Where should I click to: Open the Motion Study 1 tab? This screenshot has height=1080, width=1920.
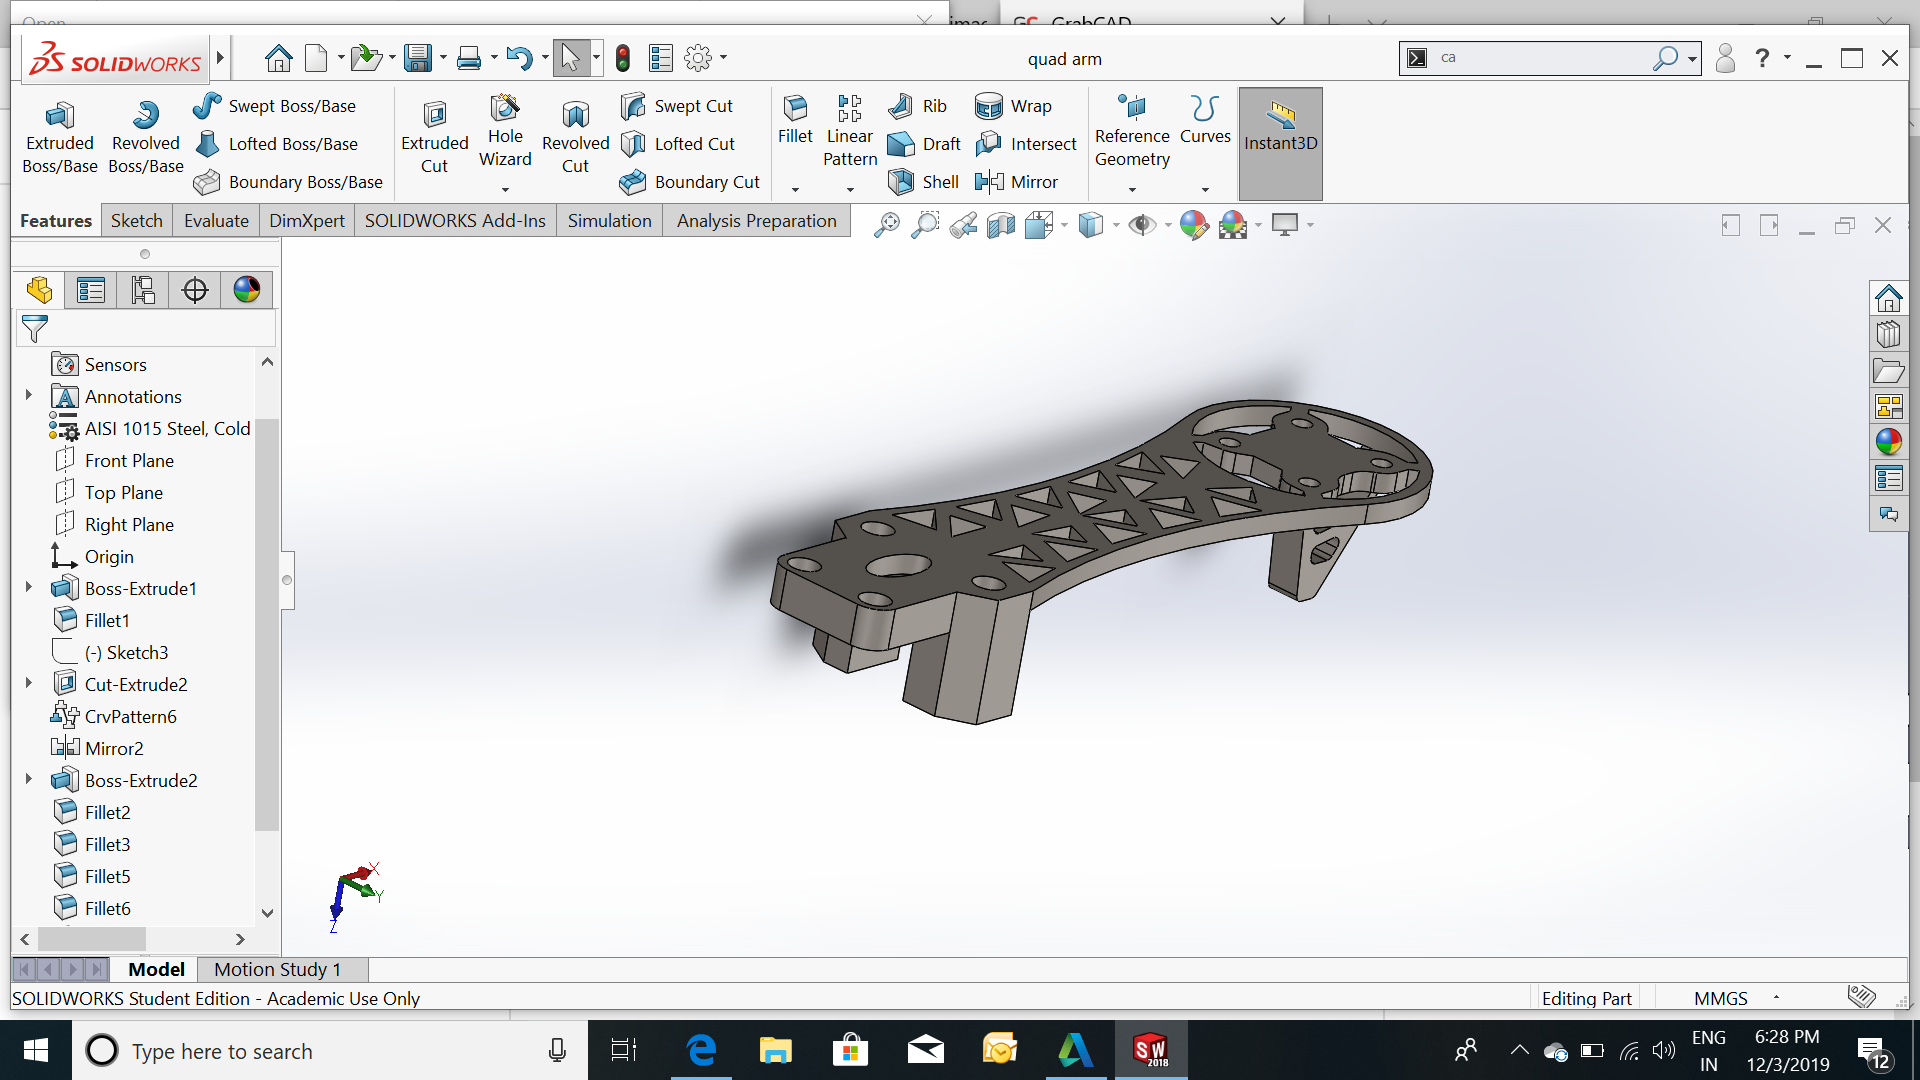(x=277, y=969)
